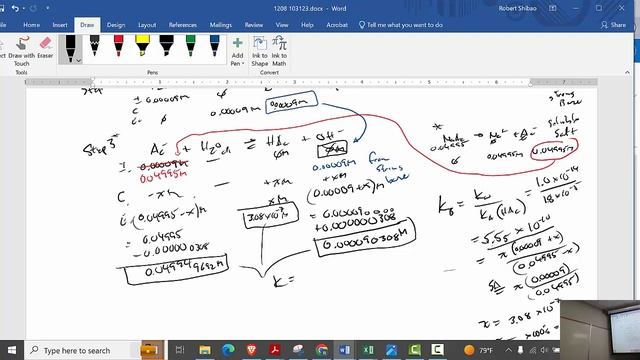Image resolution: width=640 pixels, height=360 pixels.
Task: Open the Review tab
Action: coord(254,25)
